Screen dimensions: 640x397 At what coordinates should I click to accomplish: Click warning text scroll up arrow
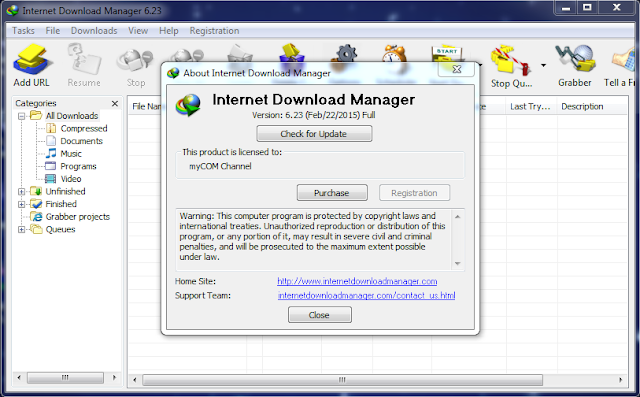[x=458, y=217]
